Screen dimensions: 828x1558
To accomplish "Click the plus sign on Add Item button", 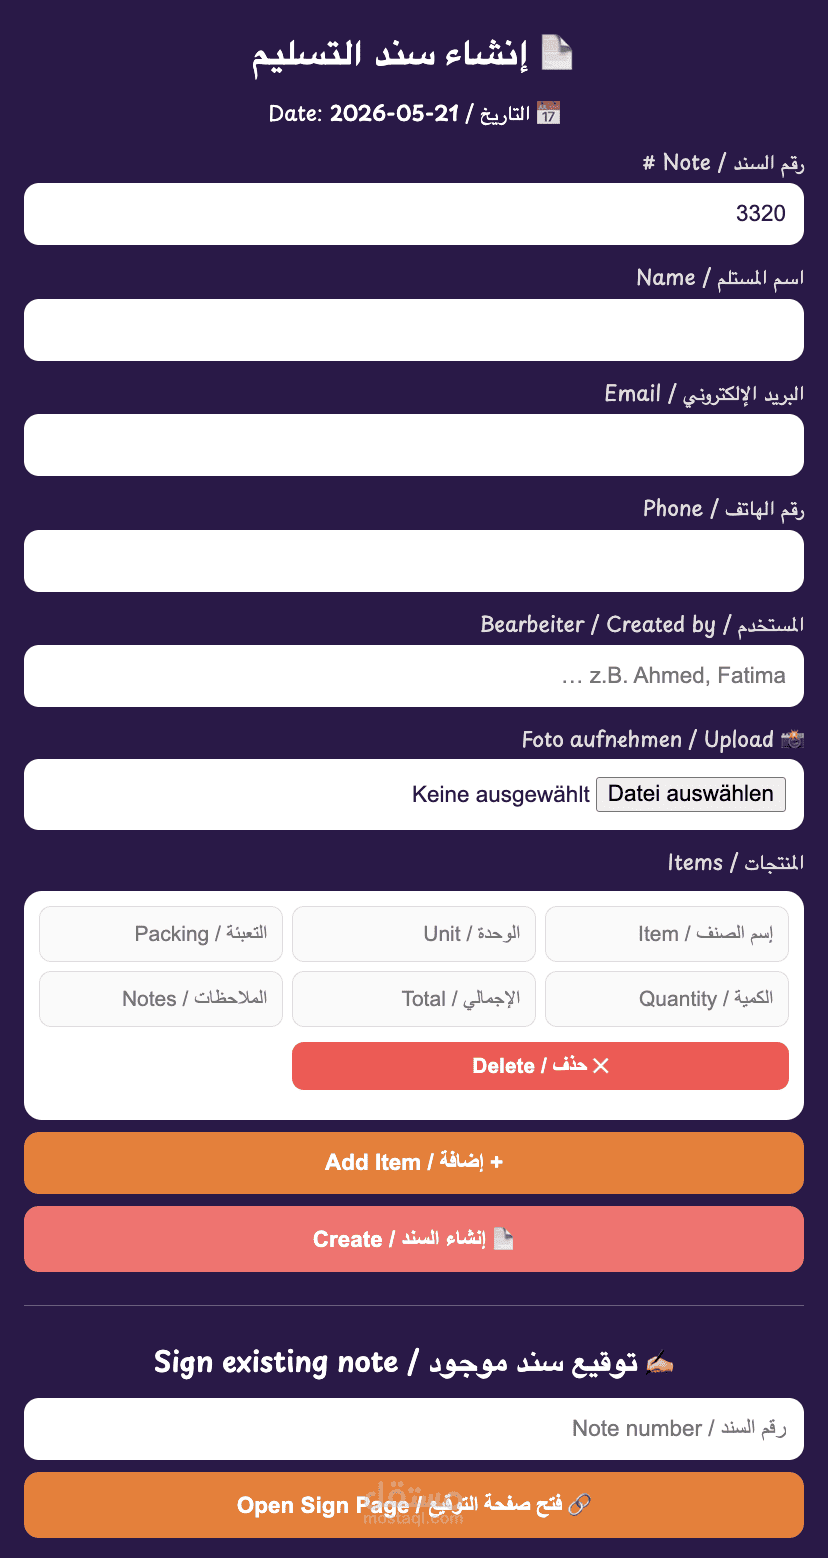I will tap(497, 1162).
